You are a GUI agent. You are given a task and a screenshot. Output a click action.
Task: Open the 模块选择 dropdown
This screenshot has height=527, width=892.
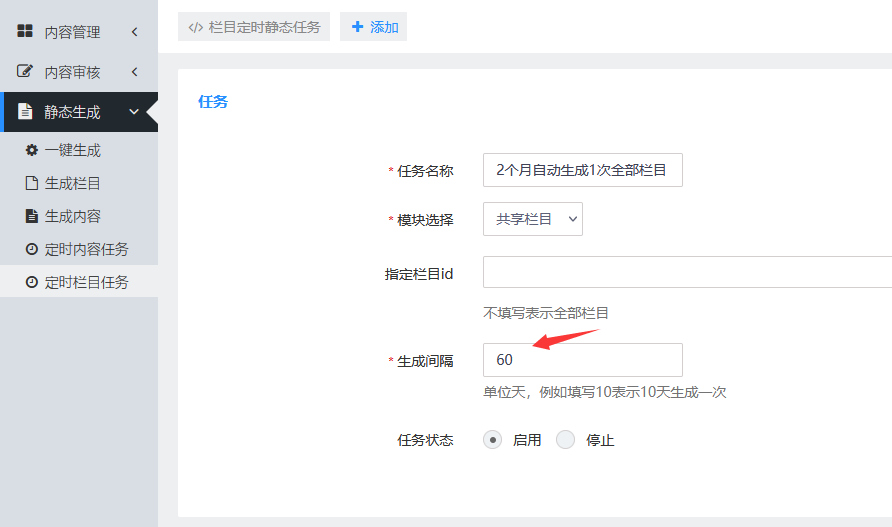tap(532, 219)
